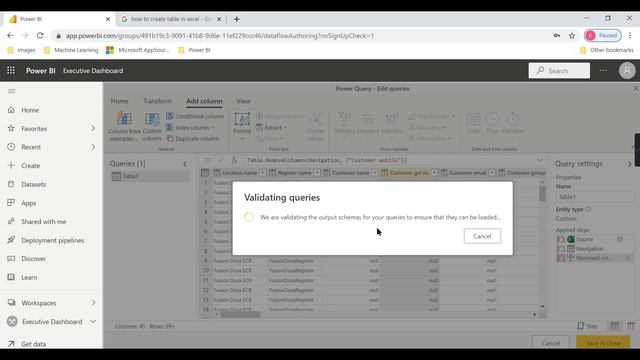Switch to the Home ribbon tab
The height and width of the screenshot is (360, 640).
119,101
